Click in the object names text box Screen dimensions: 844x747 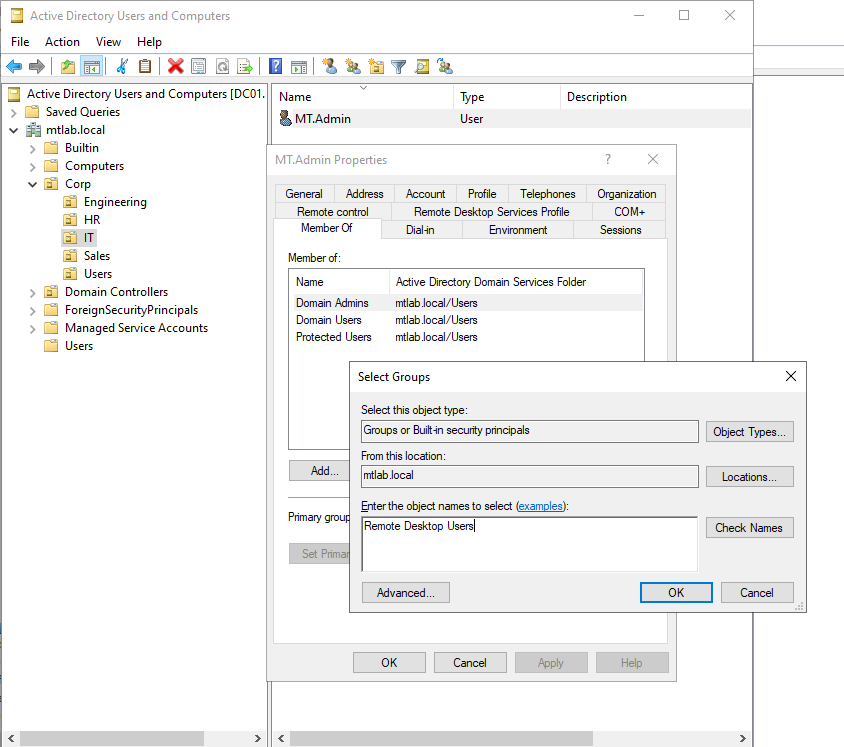coord(530,544)
